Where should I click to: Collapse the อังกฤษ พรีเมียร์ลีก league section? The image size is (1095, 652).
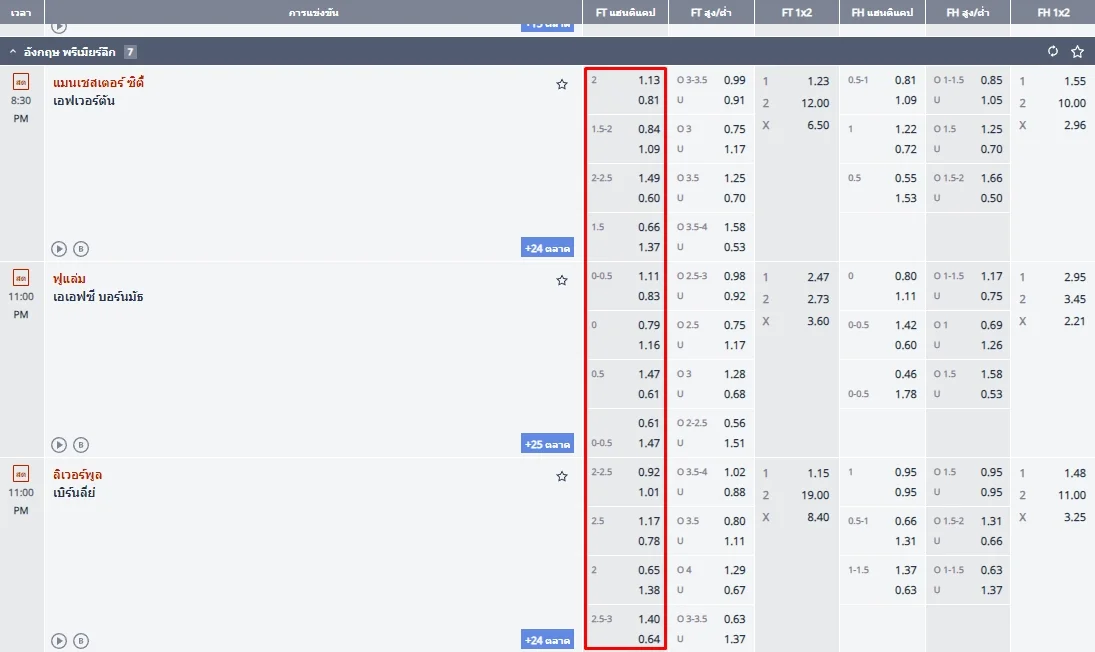(13, 52)
